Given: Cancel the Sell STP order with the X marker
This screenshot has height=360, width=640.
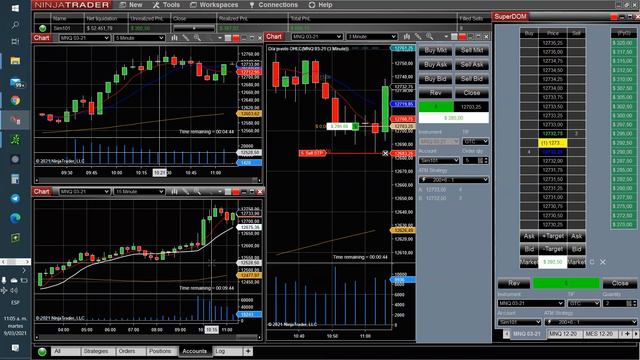Looking at the screenshot, I should click(385, 153).
